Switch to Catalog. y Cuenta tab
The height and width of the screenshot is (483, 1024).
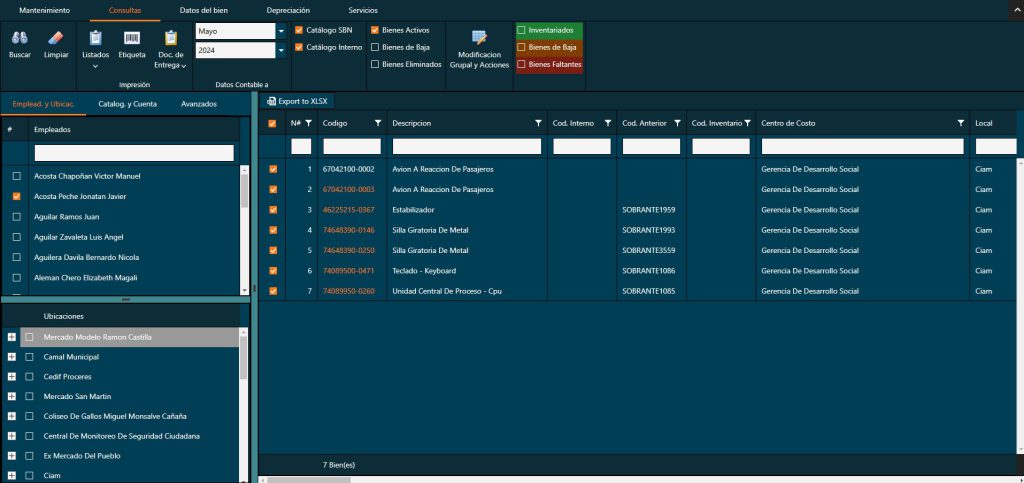(127, 104)
